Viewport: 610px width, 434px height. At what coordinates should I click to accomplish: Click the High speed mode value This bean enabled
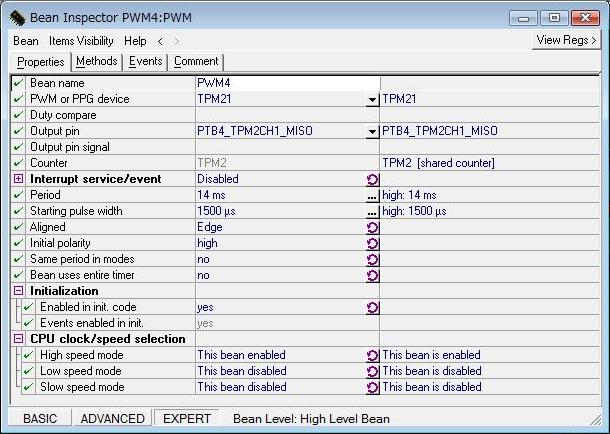tap(241, 355)
